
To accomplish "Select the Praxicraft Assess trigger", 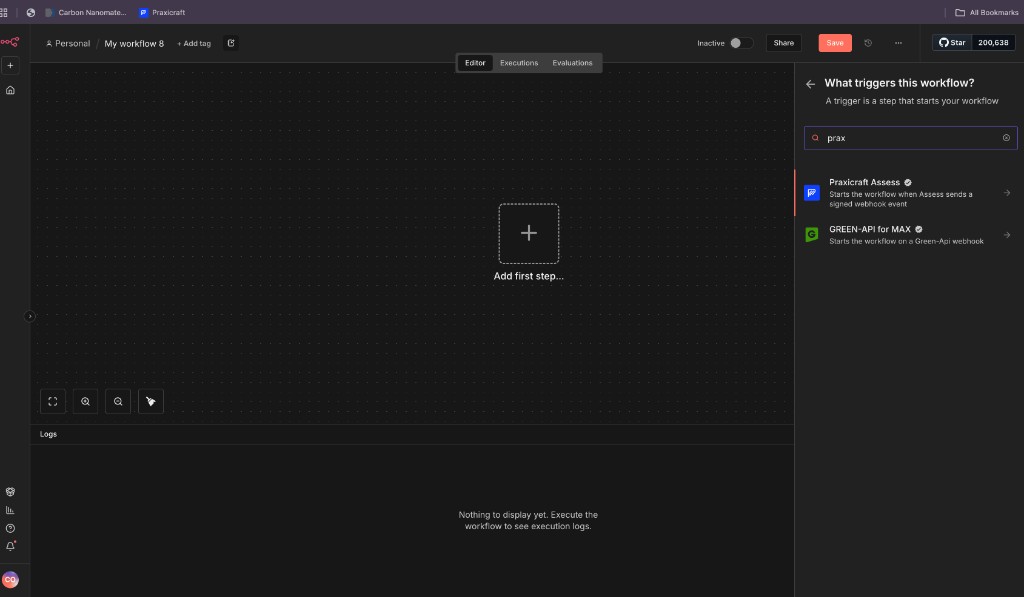I will click(x=909, y=193).
